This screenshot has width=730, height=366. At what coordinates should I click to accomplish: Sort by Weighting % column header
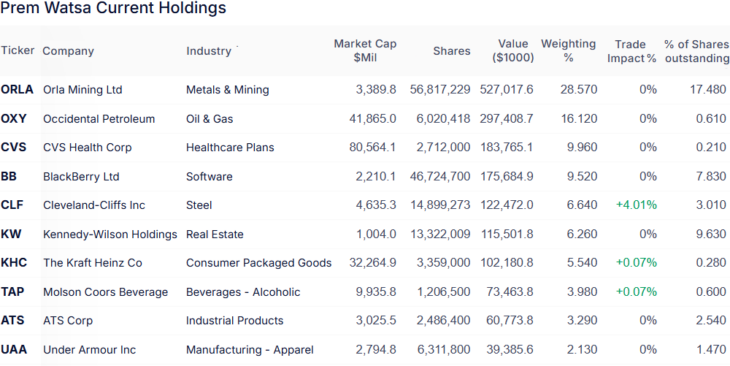click(x=568, y=51)
